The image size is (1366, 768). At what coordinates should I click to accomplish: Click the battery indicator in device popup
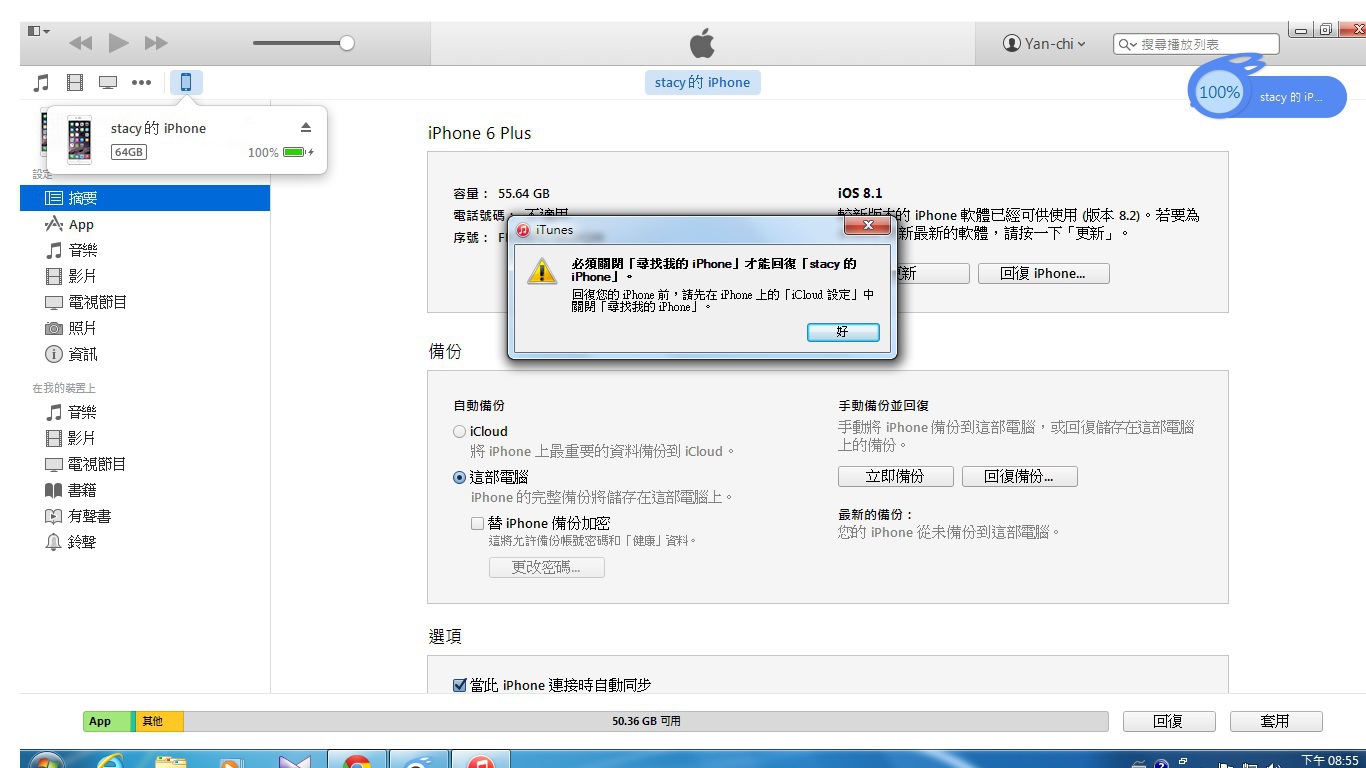pos(297,152)
